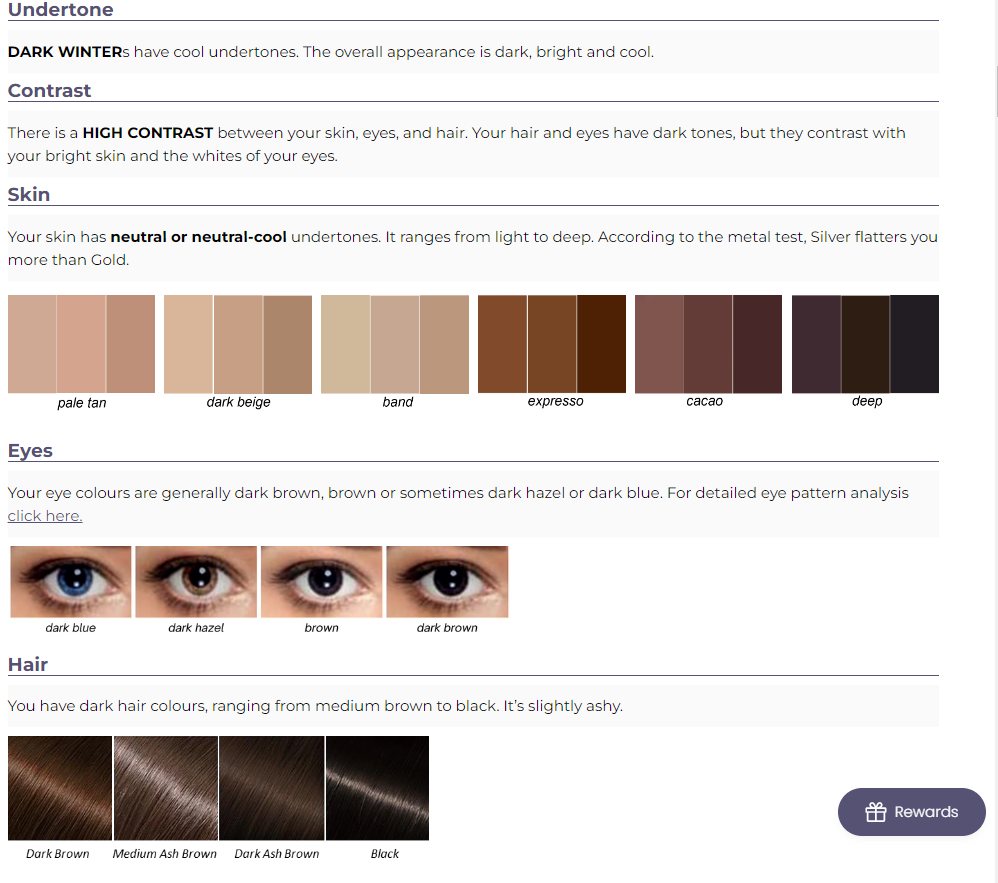Follow the "click here" eye analysis link
This screenshot has width=998, height=883.
[45, 516]
